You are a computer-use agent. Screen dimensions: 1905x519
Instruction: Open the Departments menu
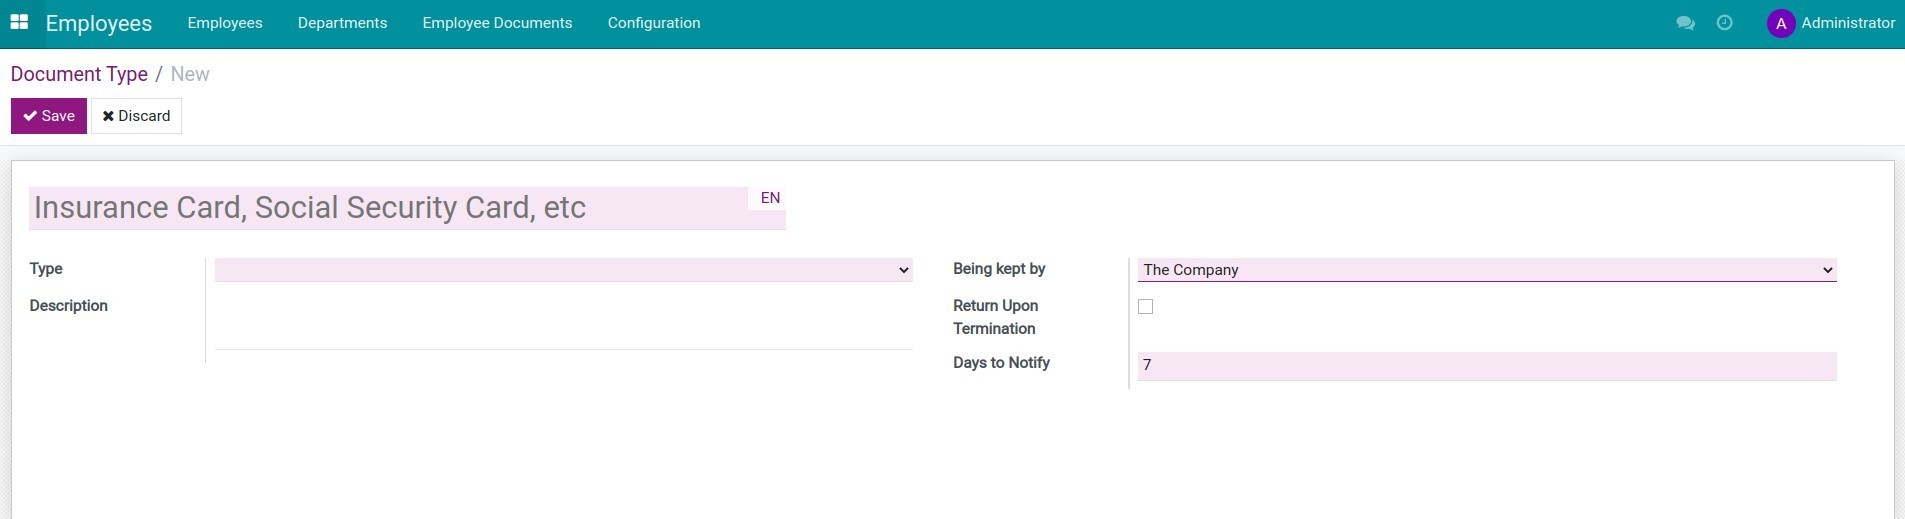[342, 23]
